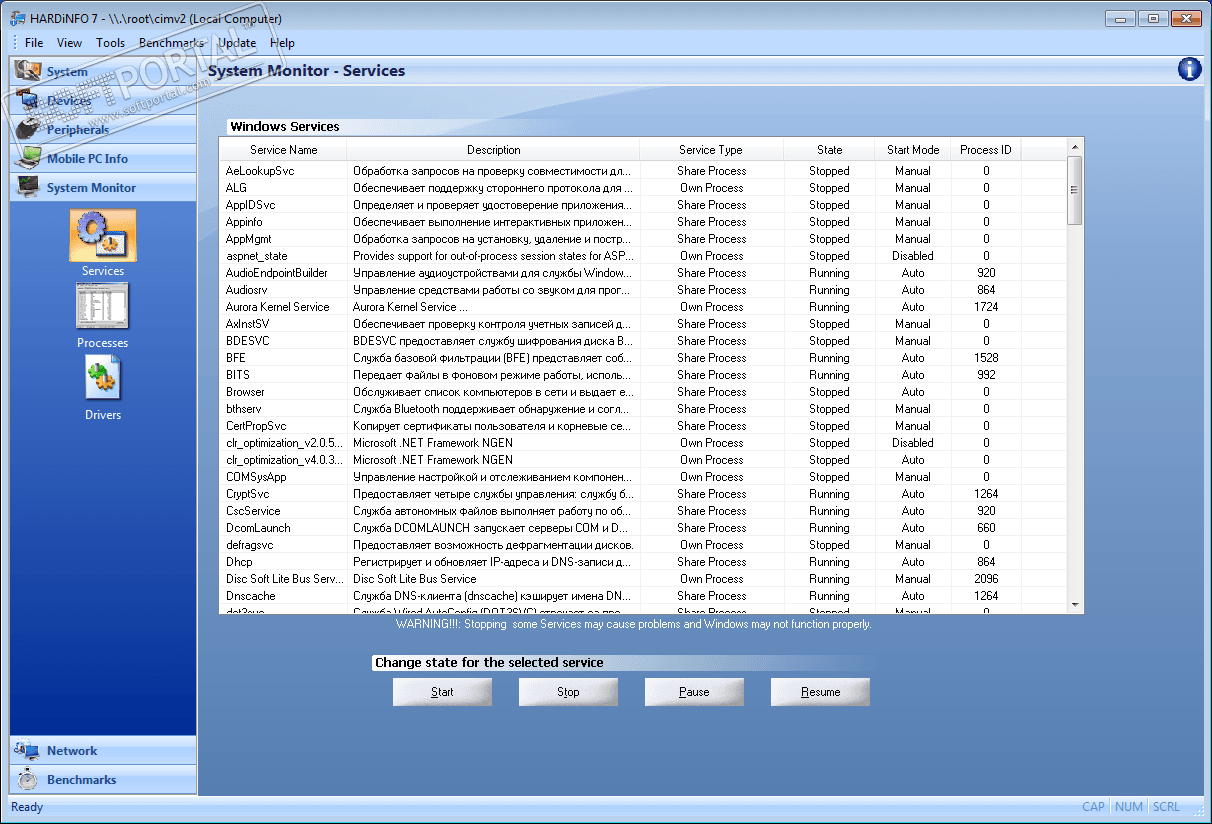The width and height of the screenshot is (1212, 824).
Task: Click the services list scrollbar thumb
Action: pyautogui.click(x=1075, y=190)
